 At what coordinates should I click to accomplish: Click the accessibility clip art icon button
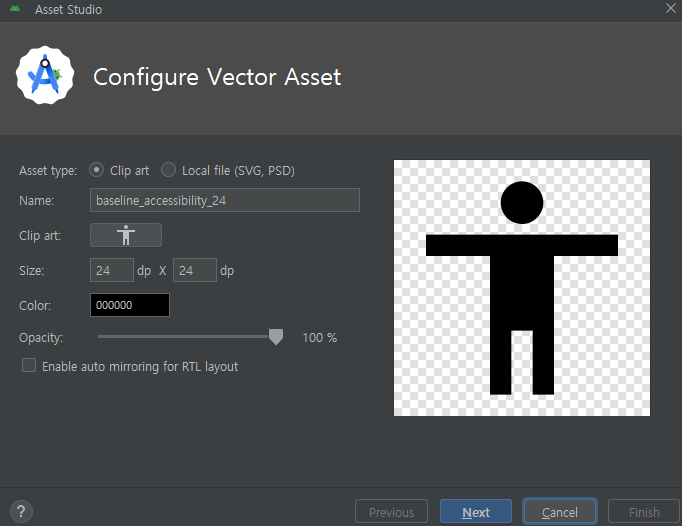click(x=126, y=235)
